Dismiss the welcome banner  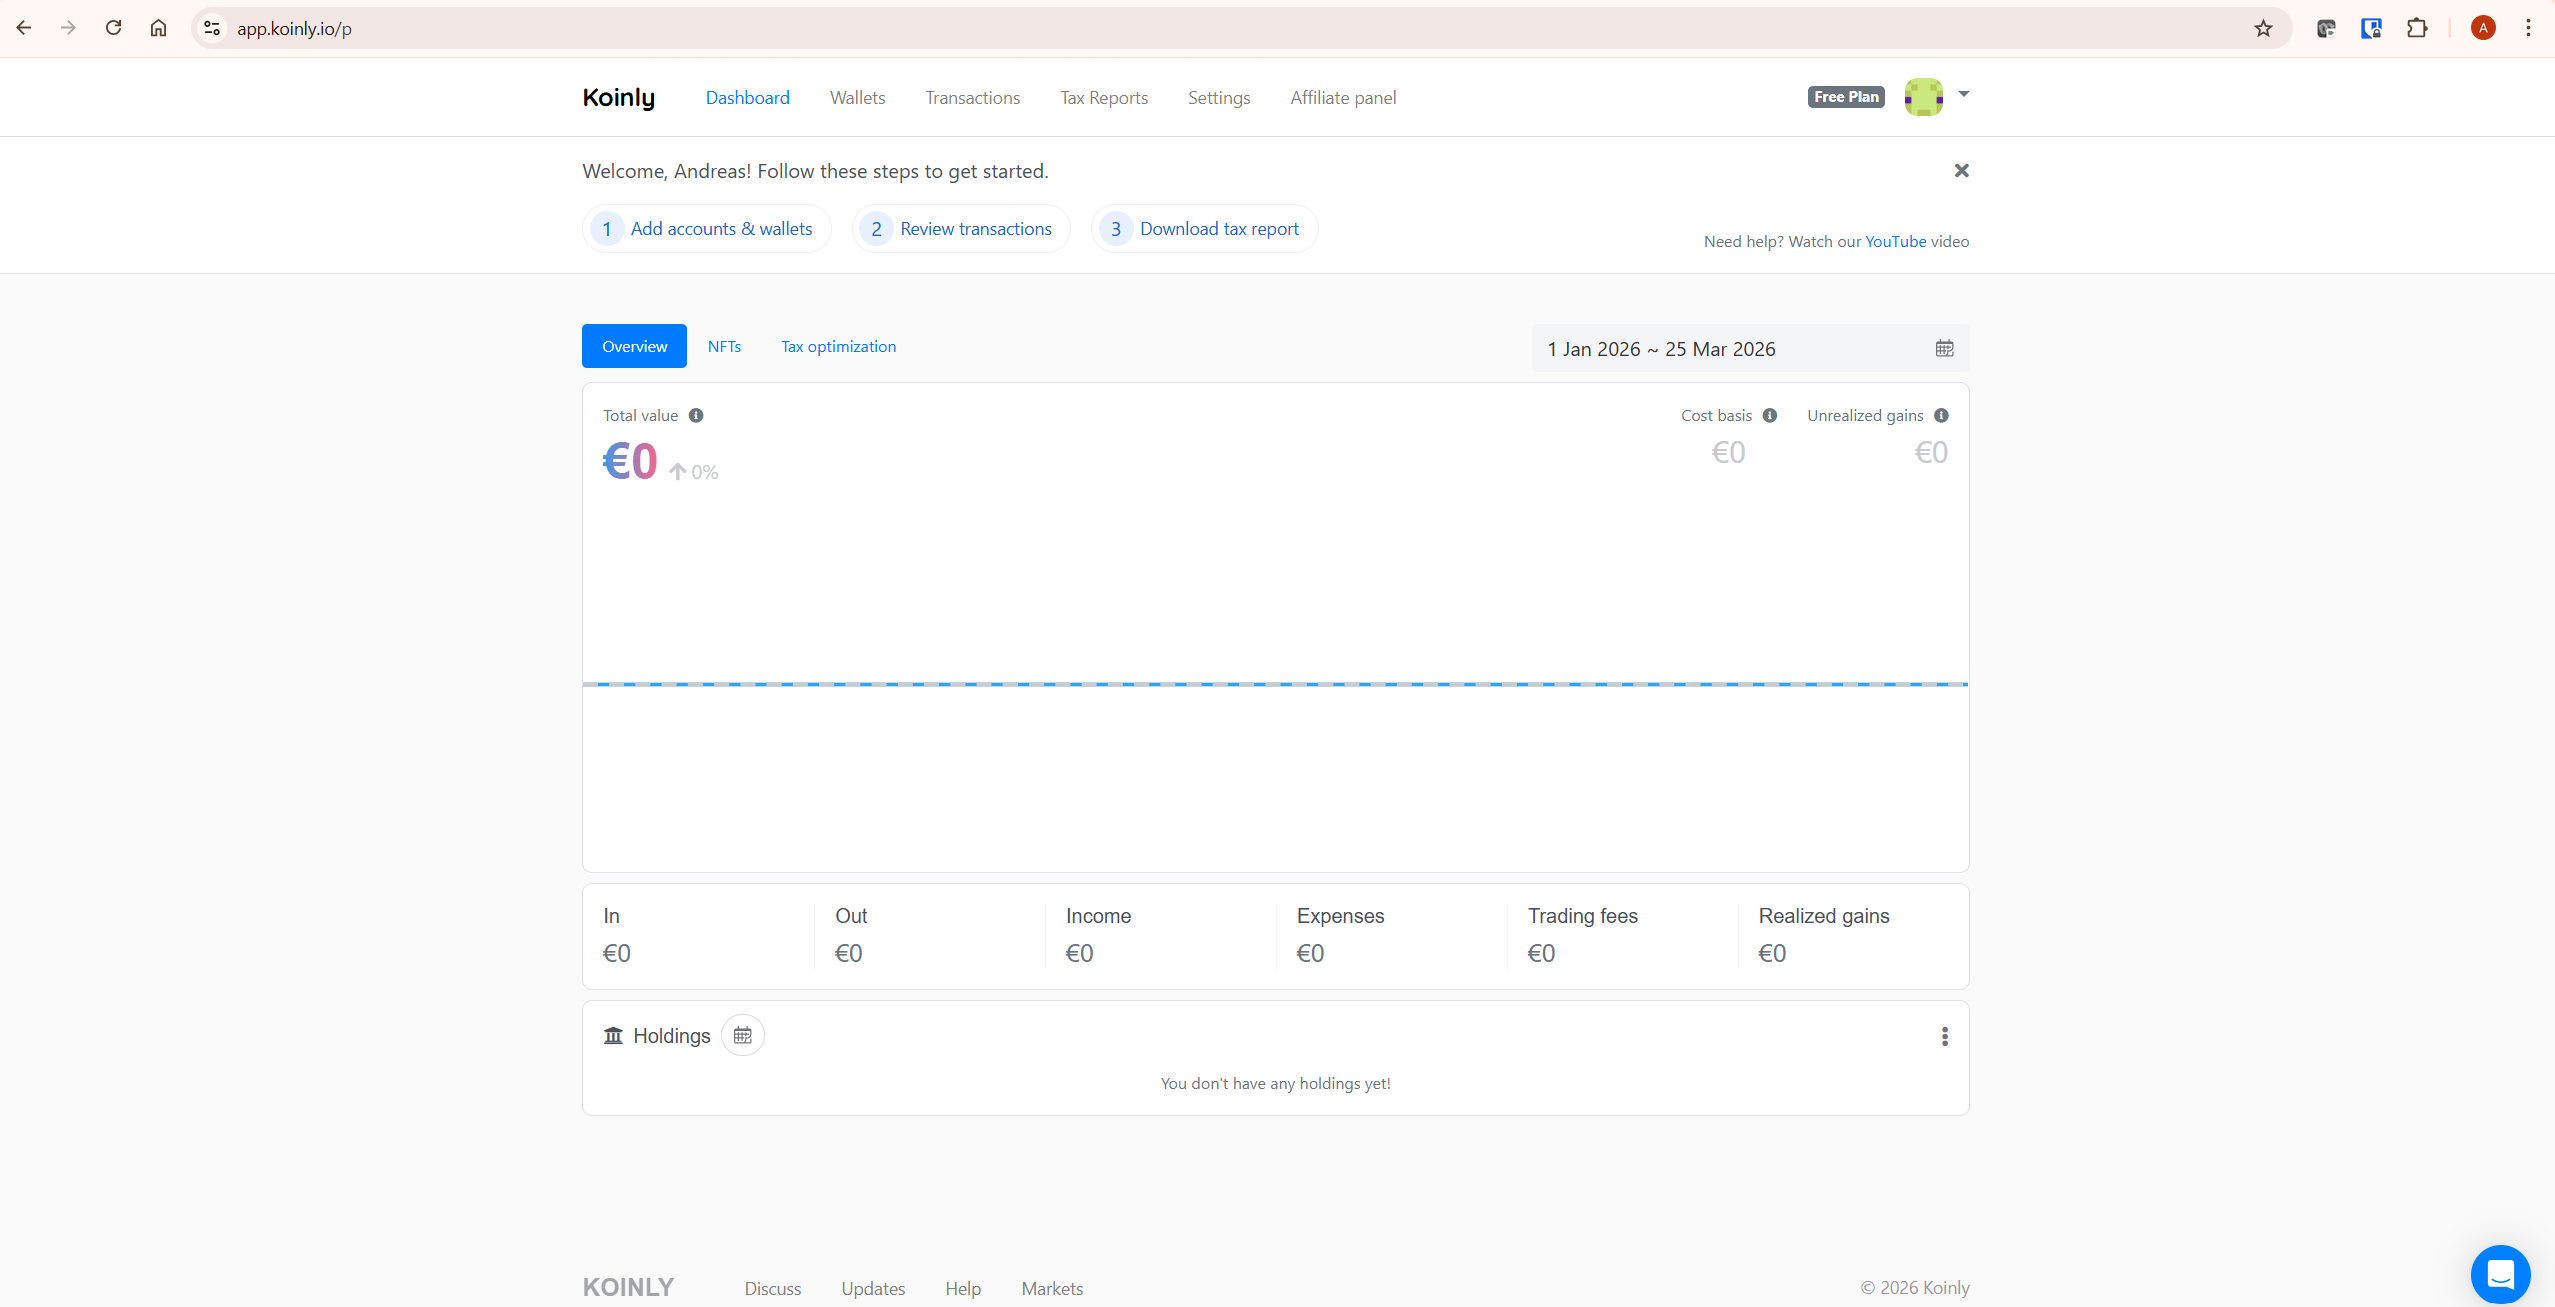pos(1960,170)
